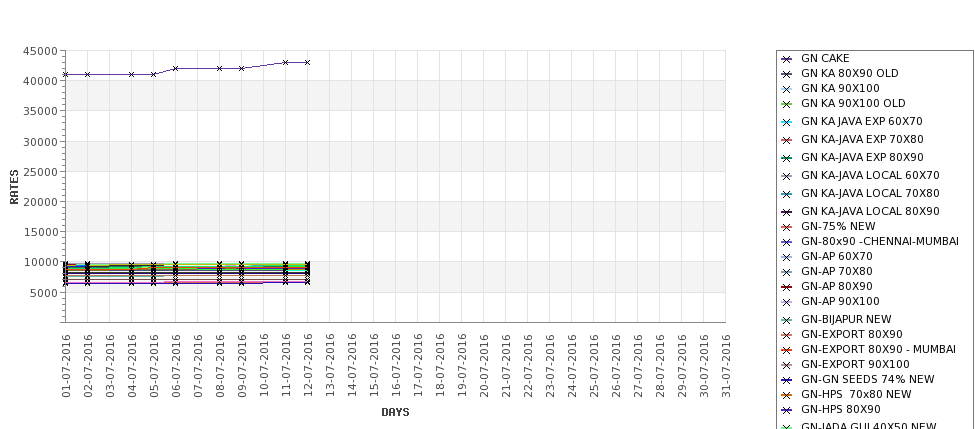Click the 31-07-2016 date axis label
This screenshot has height=429, width=975.
pyautogui.click(x=726, y=366)
